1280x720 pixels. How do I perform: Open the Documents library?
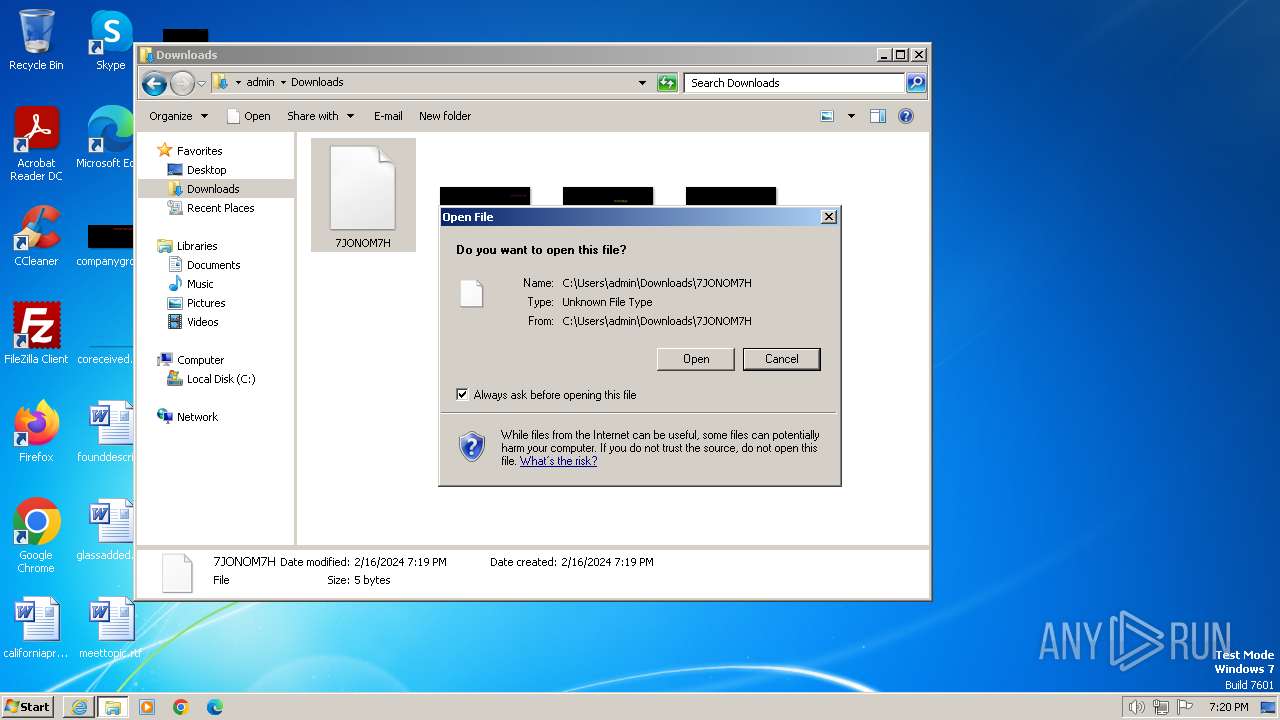coord(214,265)
